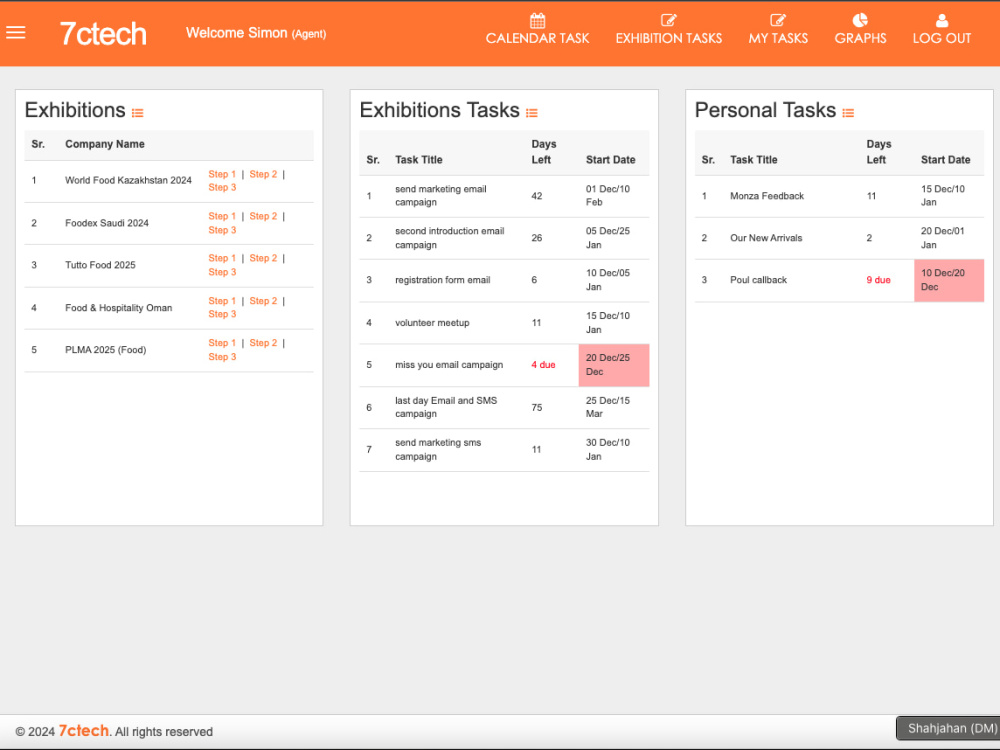This screenshot has height=750, width=1000.
Task: Click the Graphs pie chart icon
Action: (860, 20)
